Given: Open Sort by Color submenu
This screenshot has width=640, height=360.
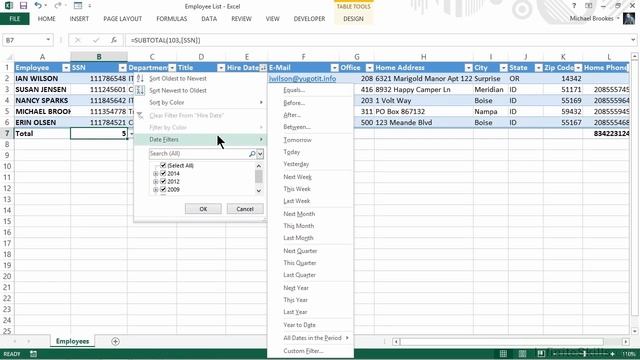Looking at the screenshot, I should tap(200, 102).
